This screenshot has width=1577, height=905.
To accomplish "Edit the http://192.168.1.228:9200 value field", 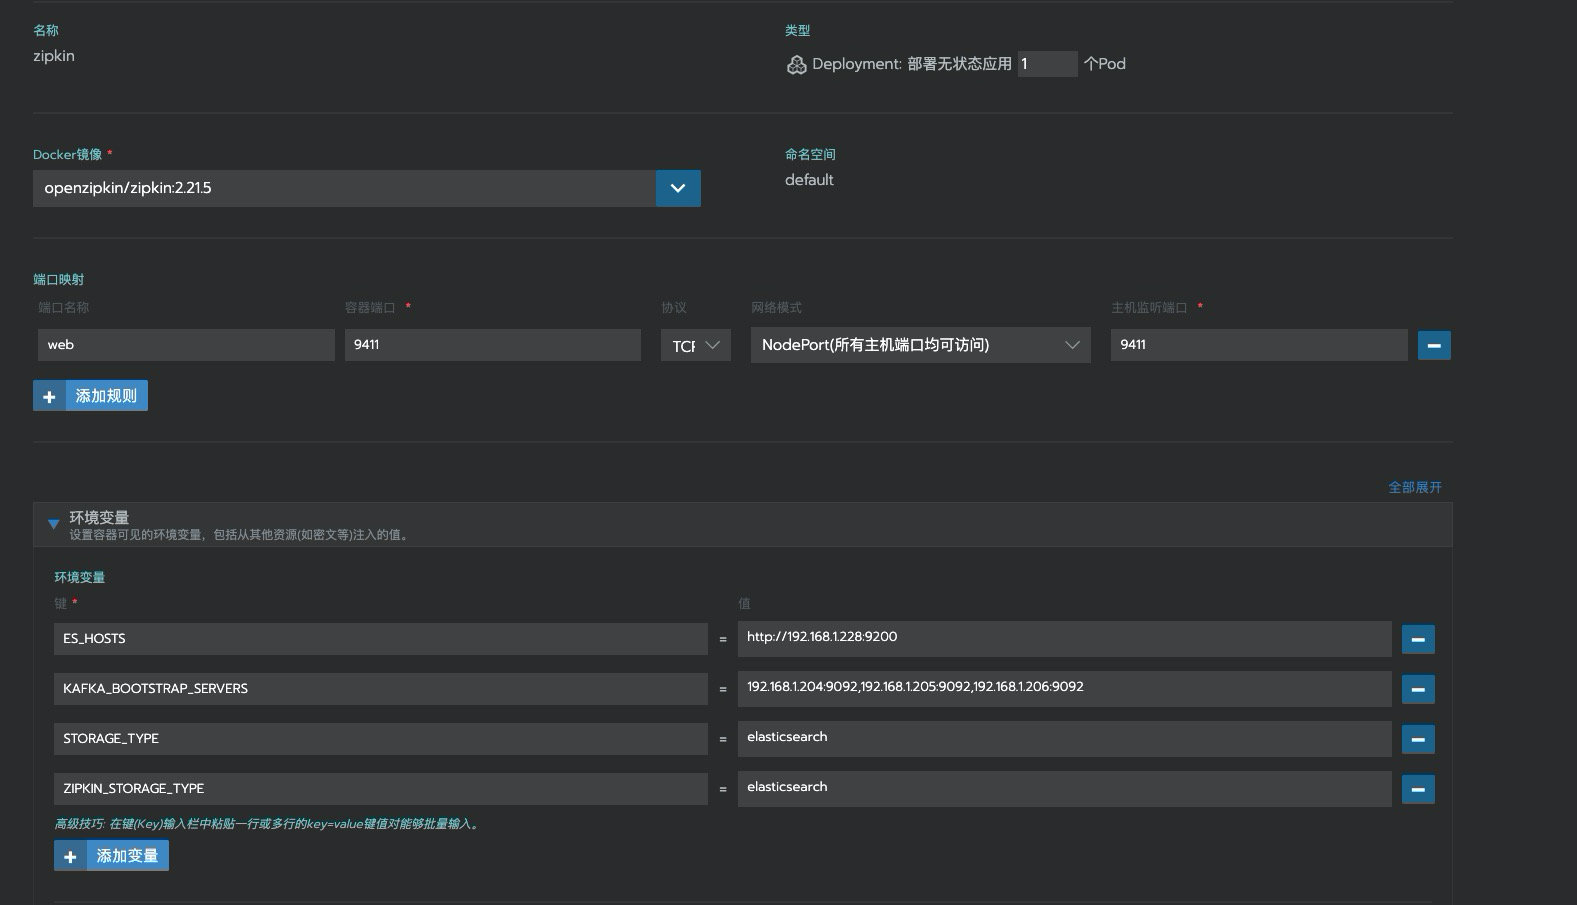I will [x=1065, y=639].
